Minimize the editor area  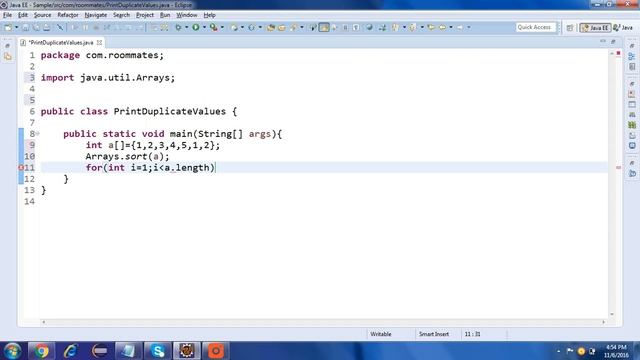tap(603, 42)
